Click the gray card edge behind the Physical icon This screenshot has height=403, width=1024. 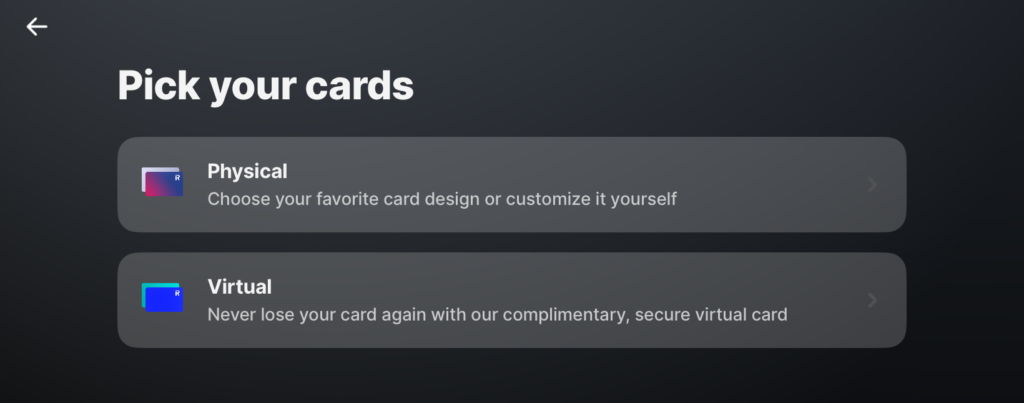click(145, 172)
